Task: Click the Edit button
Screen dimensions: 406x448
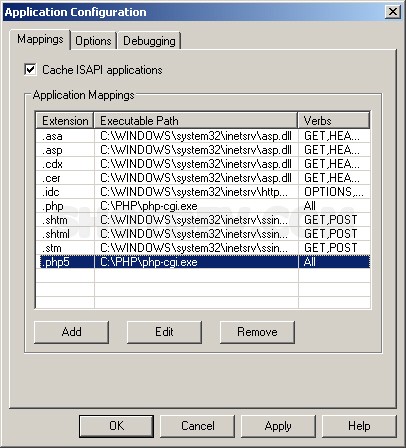Action: pyautogui.click(x=164, y=332)
